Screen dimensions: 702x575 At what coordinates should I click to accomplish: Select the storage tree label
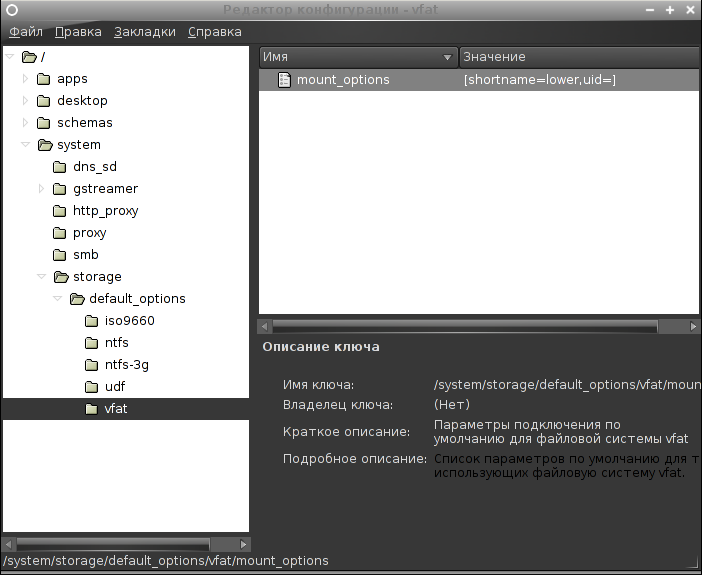click(x=97, y=277)
